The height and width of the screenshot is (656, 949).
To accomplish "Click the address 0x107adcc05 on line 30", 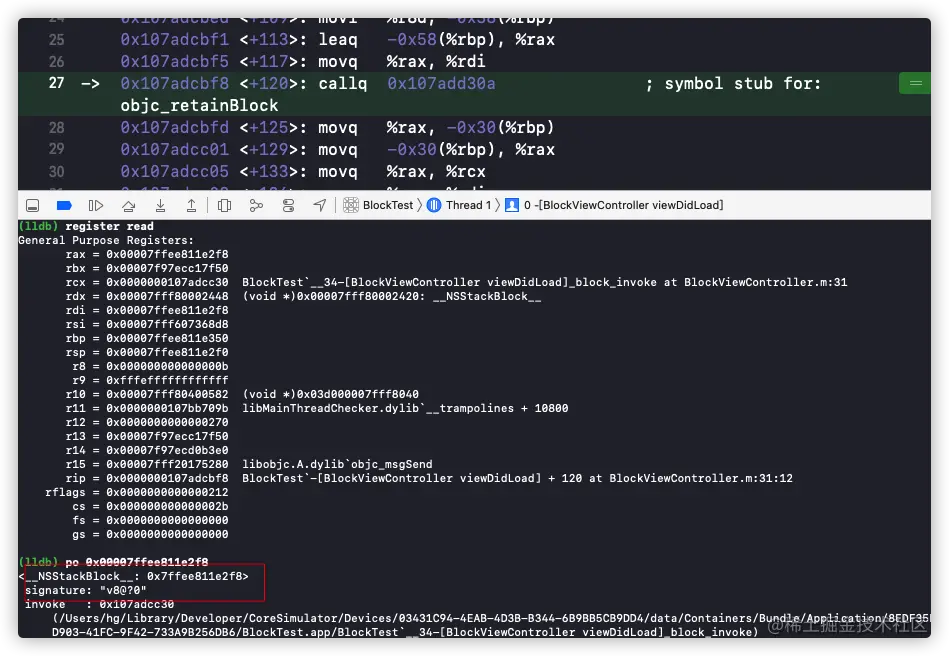I will point(174,172).
